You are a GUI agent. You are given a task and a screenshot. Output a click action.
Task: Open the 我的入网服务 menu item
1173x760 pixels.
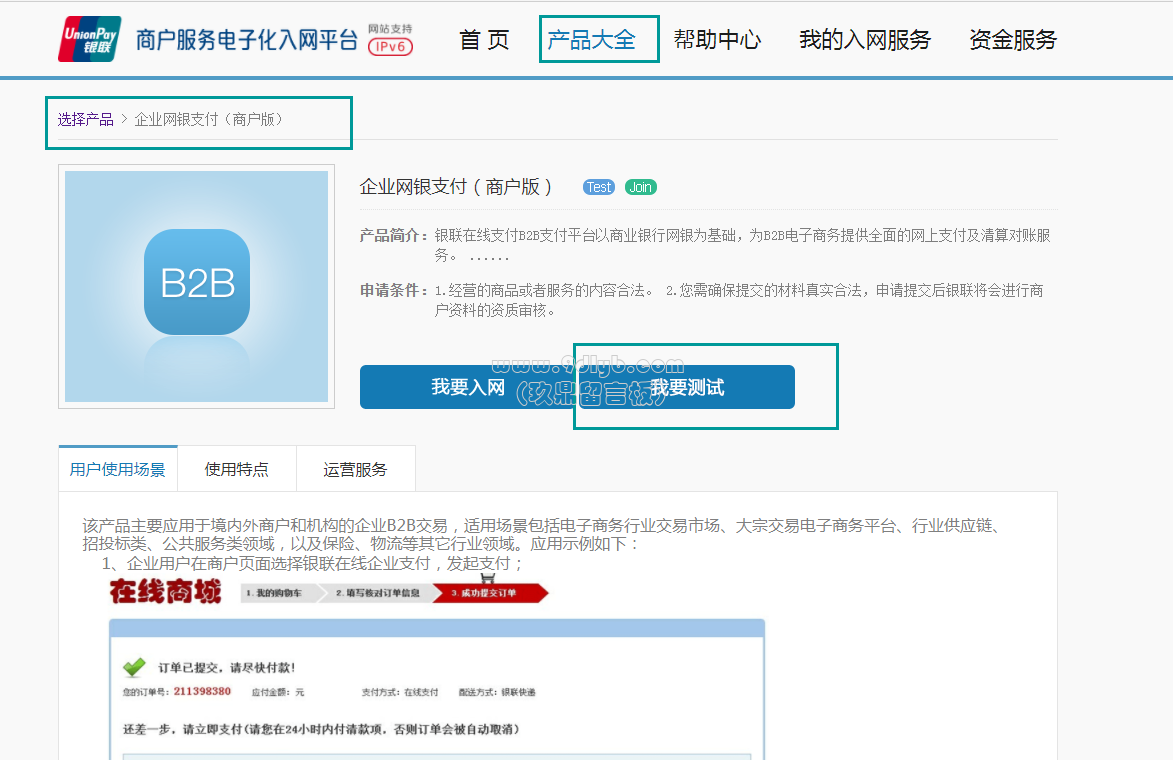point(865,40)
